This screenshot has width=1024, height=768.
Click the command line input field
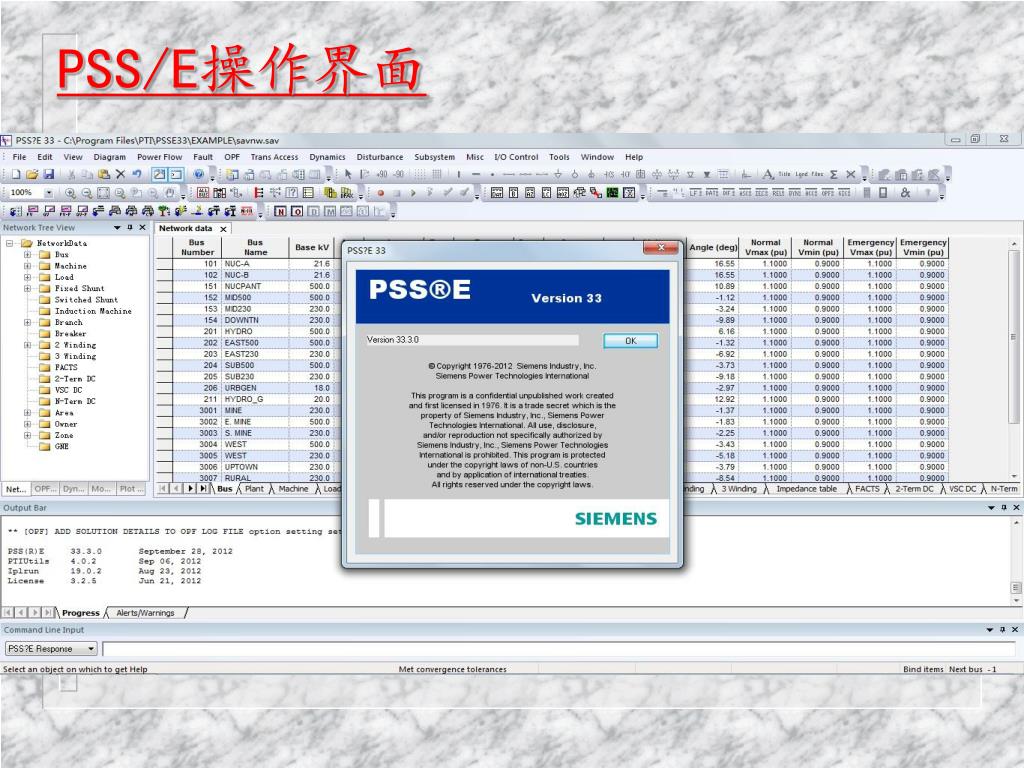tap(558, 648)
